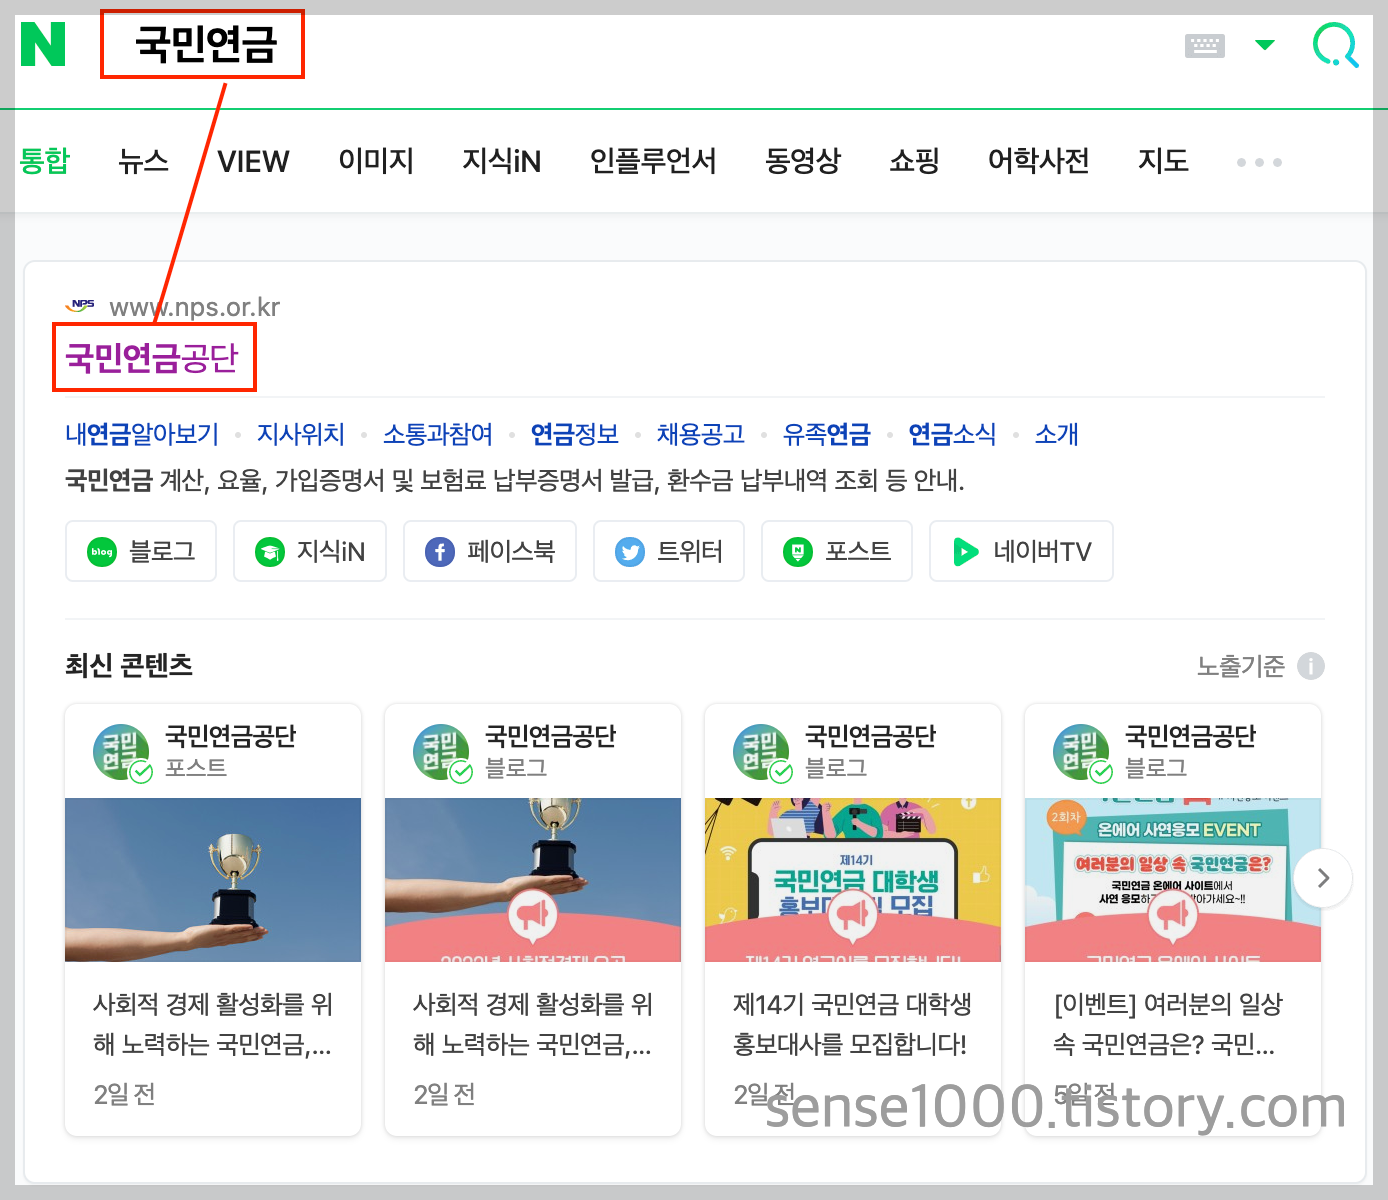Click the green Naver N logo
Image resolution: width=1388 pixels, height=1200 pixels.
point(43,45)
